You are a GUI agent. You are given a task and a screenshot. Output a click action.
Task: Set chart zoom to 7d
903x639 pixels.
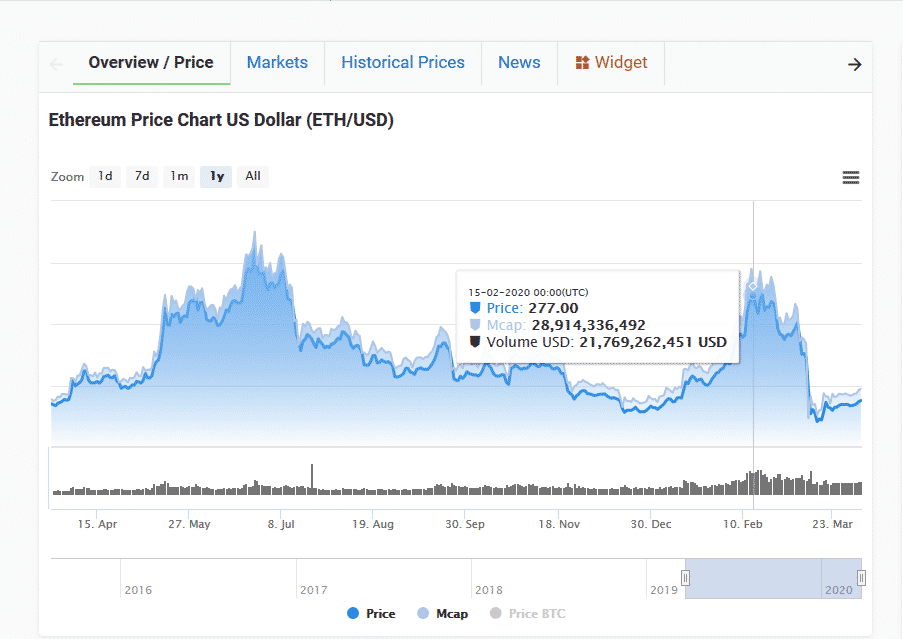[x=142, y=176]
